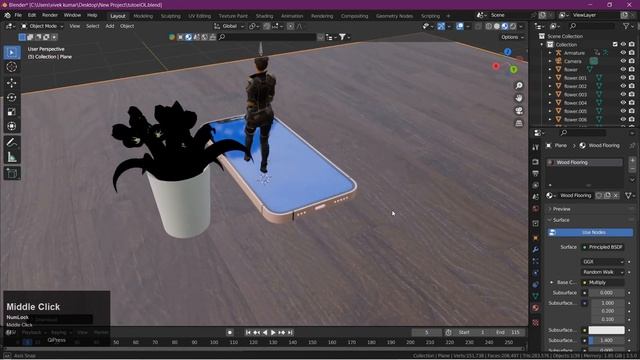Viewport: 640px width, 360px height.
Task: Switch to the Animation workspace tab
Action: (292, 16)
